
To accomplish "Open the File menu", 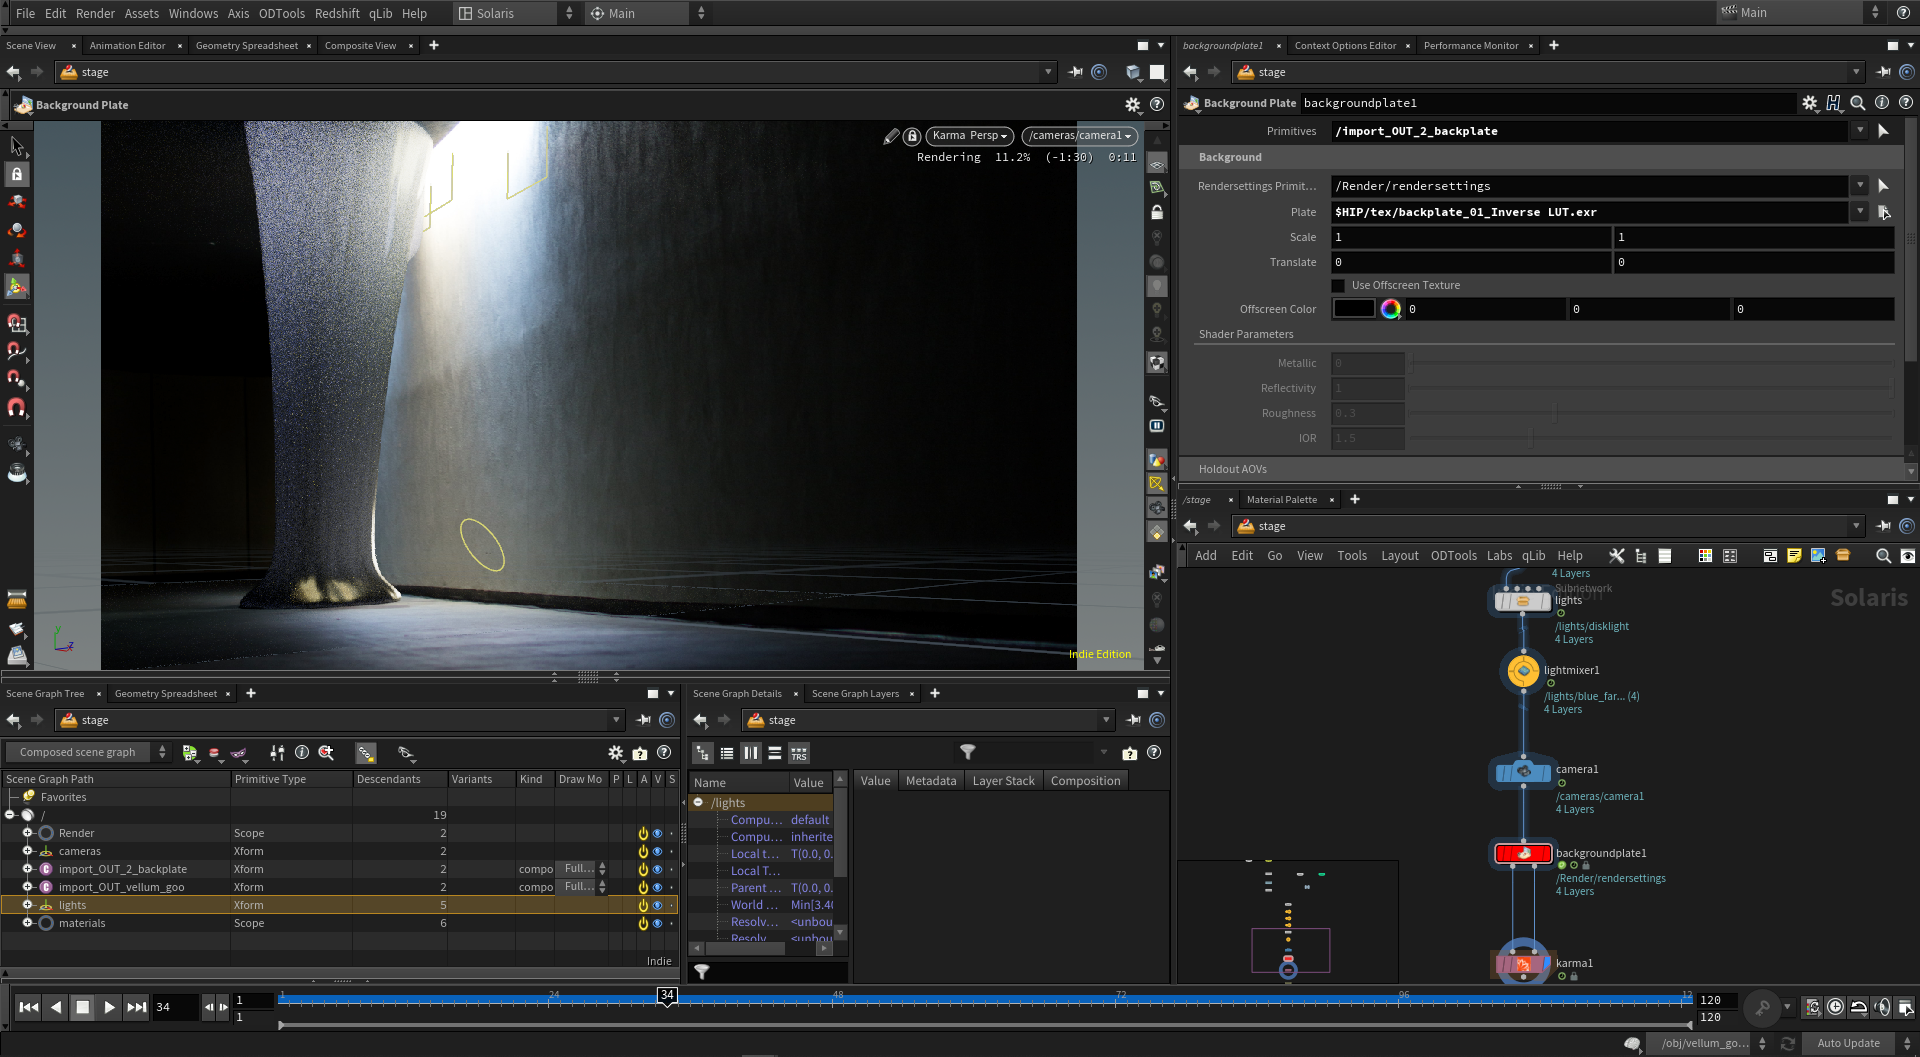I will pyautogui.click(x=25, y=13).
